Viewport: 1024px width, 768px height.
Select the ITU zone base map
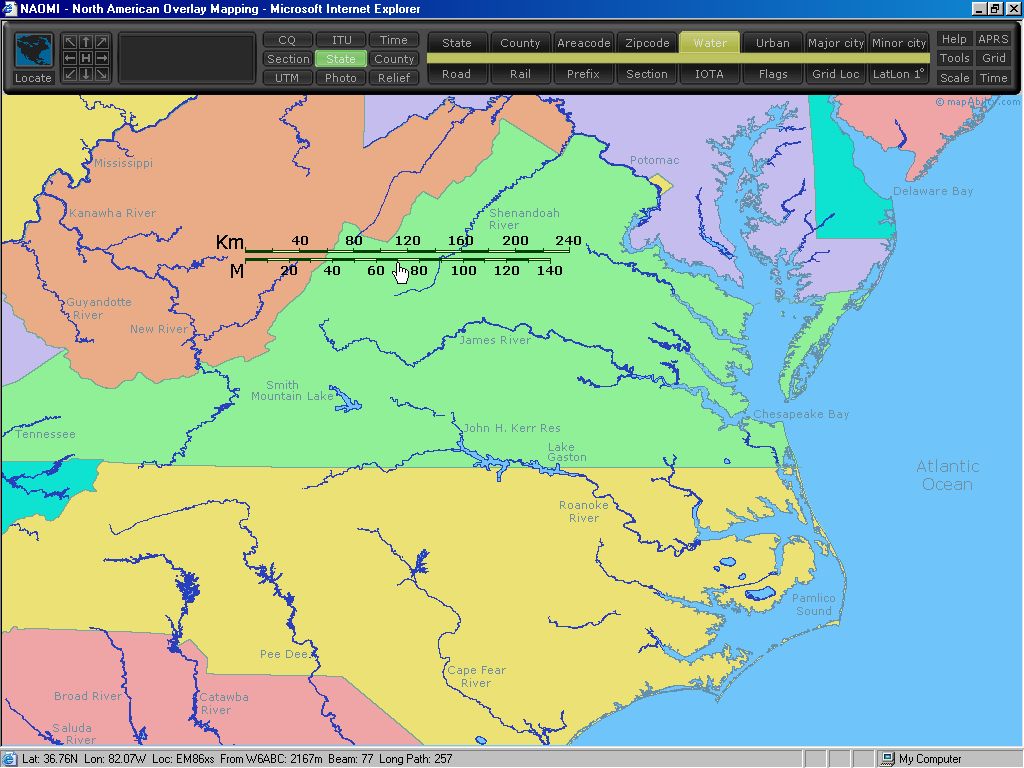pos(341,40)
